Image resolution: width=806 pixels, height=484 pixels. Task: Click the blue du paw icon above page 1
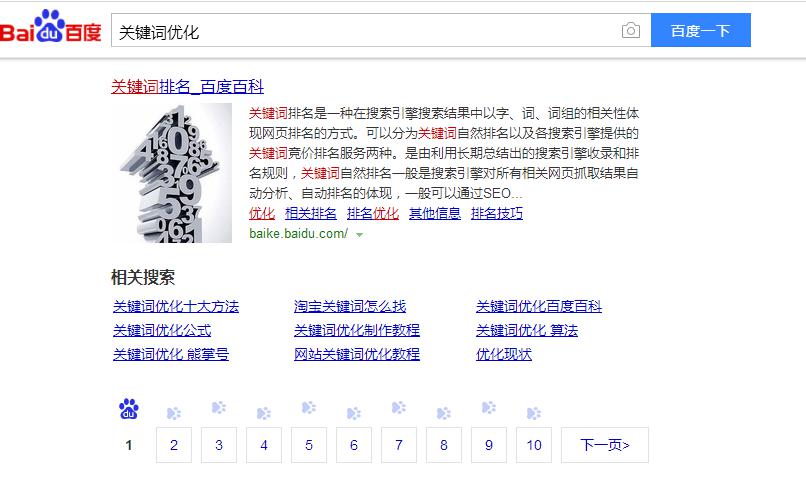click(x=129, y=409)
